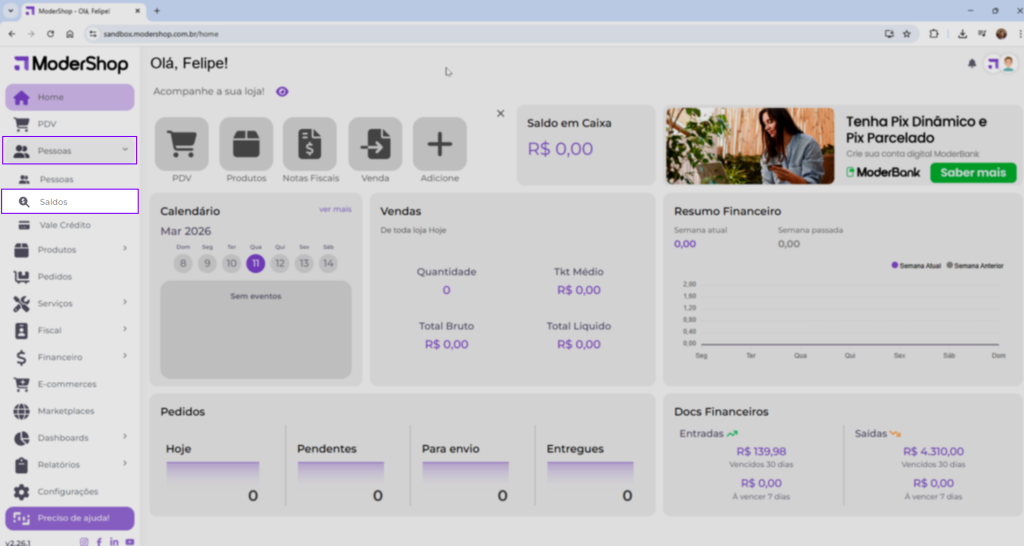
Task: Collapse the Pessoas sidebar menu
Action: [x=124, y=151]
